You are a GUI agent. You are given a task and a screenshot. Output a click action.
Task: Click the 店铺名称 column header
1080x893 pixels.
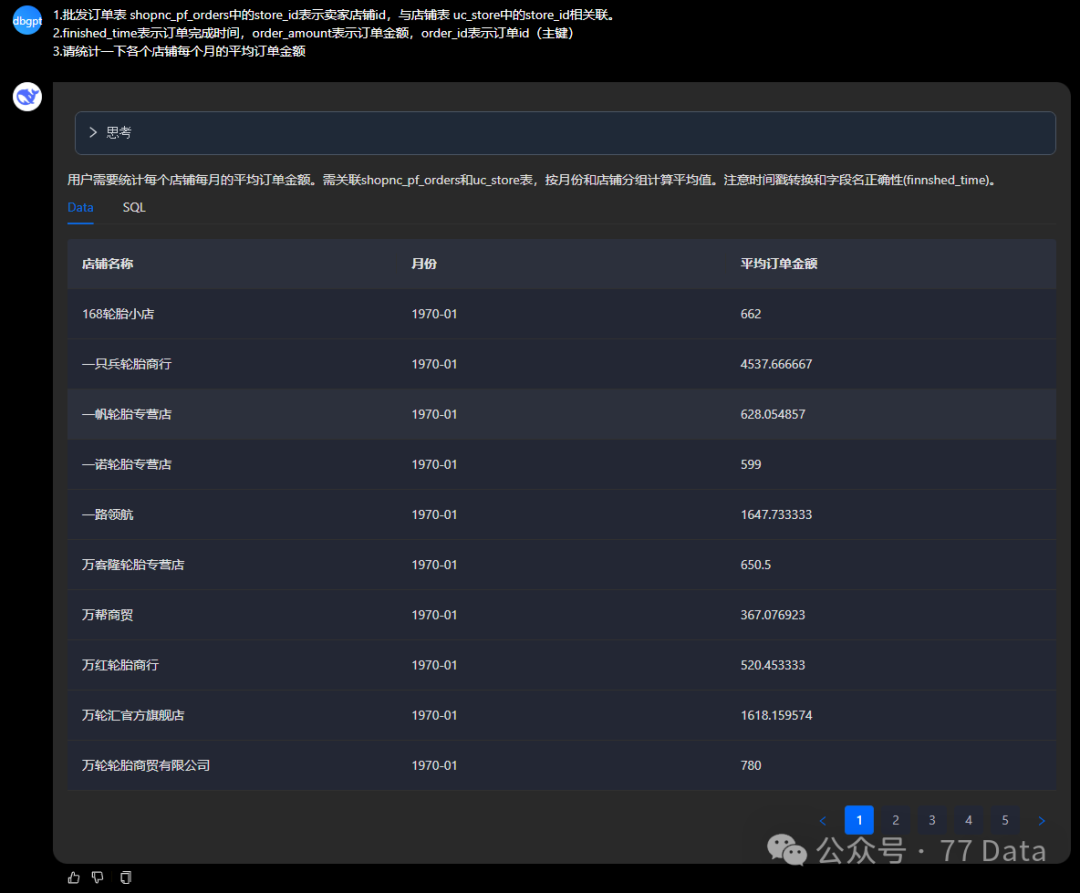click(110, 263)
